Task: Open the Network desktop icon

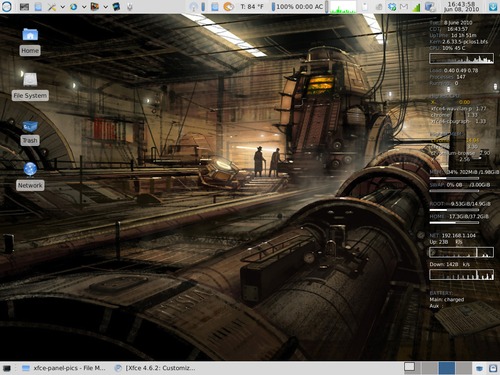Action: pos(30,176)
